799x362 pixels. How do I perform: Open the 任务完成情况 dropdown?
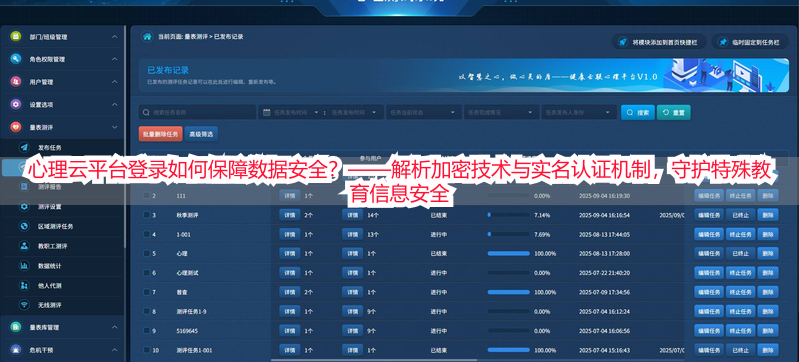[x=501, y=113]
